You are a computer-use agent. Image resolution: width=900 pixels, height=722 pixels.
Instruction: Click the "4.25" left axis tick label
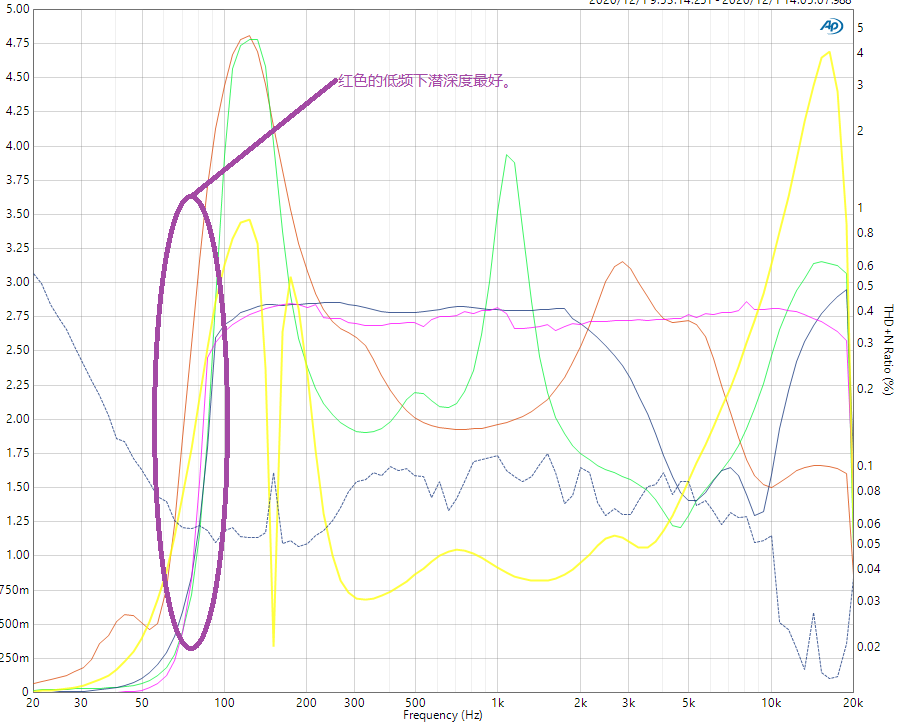pyautogui.click(x=17, y=111)
